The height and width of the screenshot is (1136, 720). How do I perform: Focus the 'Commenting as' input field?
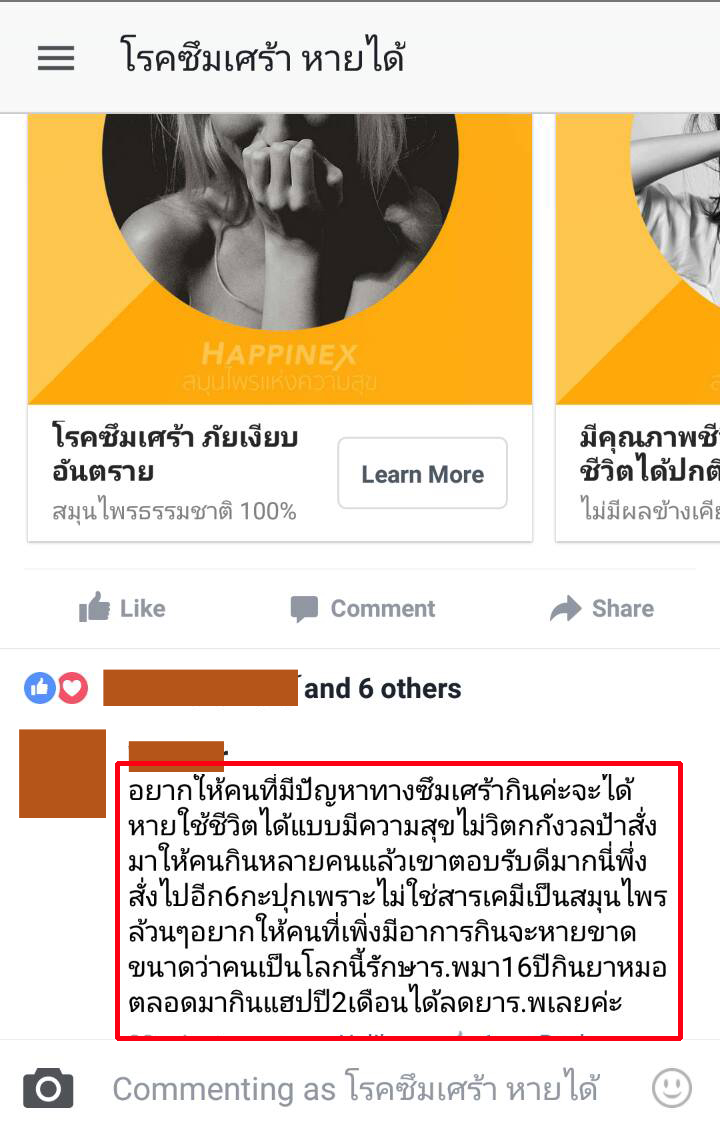[x=356, y=1088]
